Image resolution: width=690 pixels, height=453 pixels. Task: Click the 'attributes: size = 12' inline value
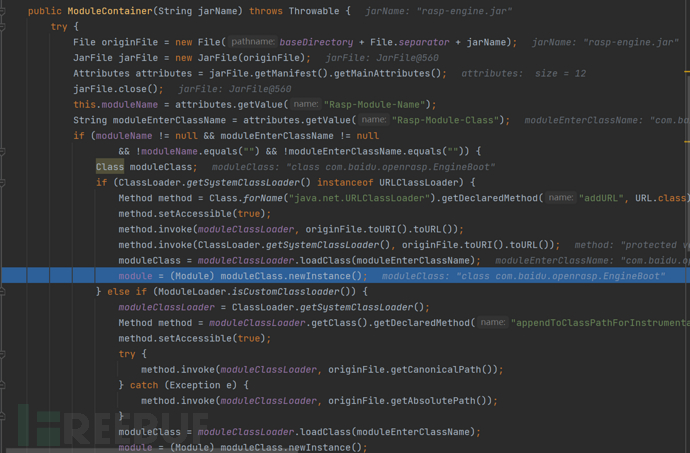click(524, 74)
